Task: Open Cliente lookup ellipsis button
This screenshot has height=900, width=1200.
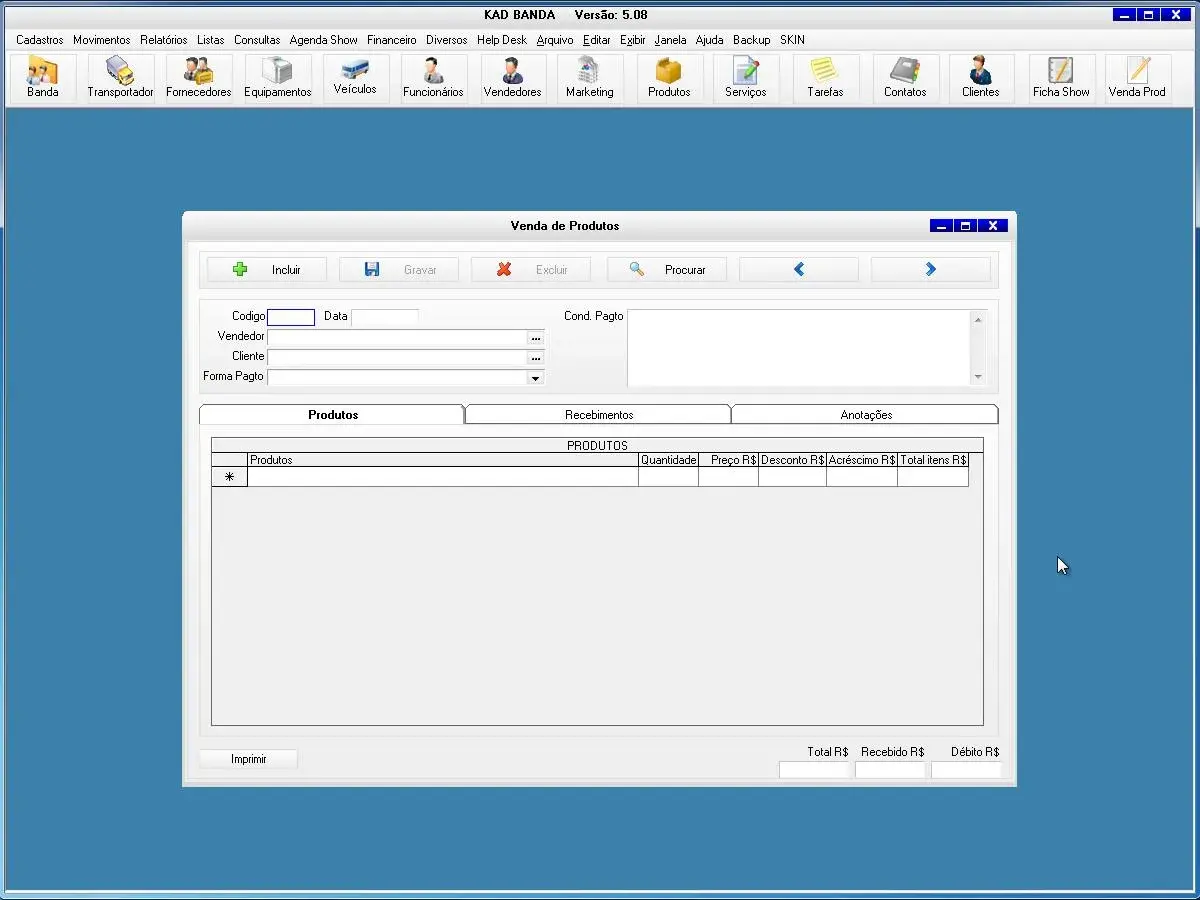Action: (536, 358)
